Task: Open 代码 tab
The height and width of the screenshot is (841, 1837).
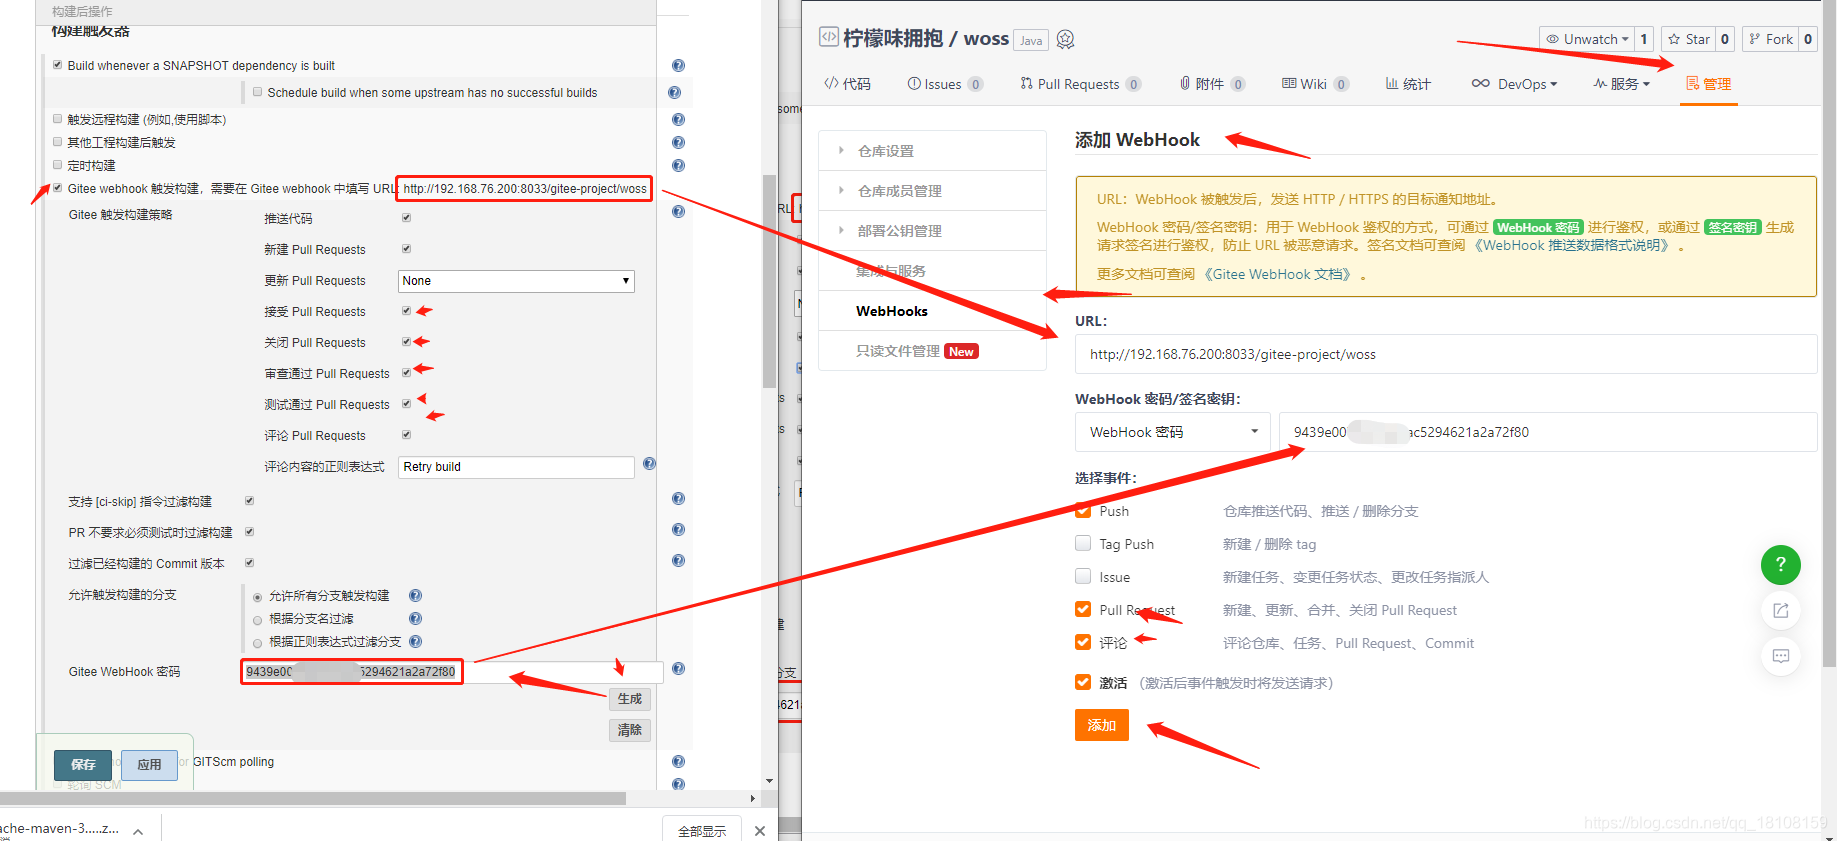Action: coord(847,84)
